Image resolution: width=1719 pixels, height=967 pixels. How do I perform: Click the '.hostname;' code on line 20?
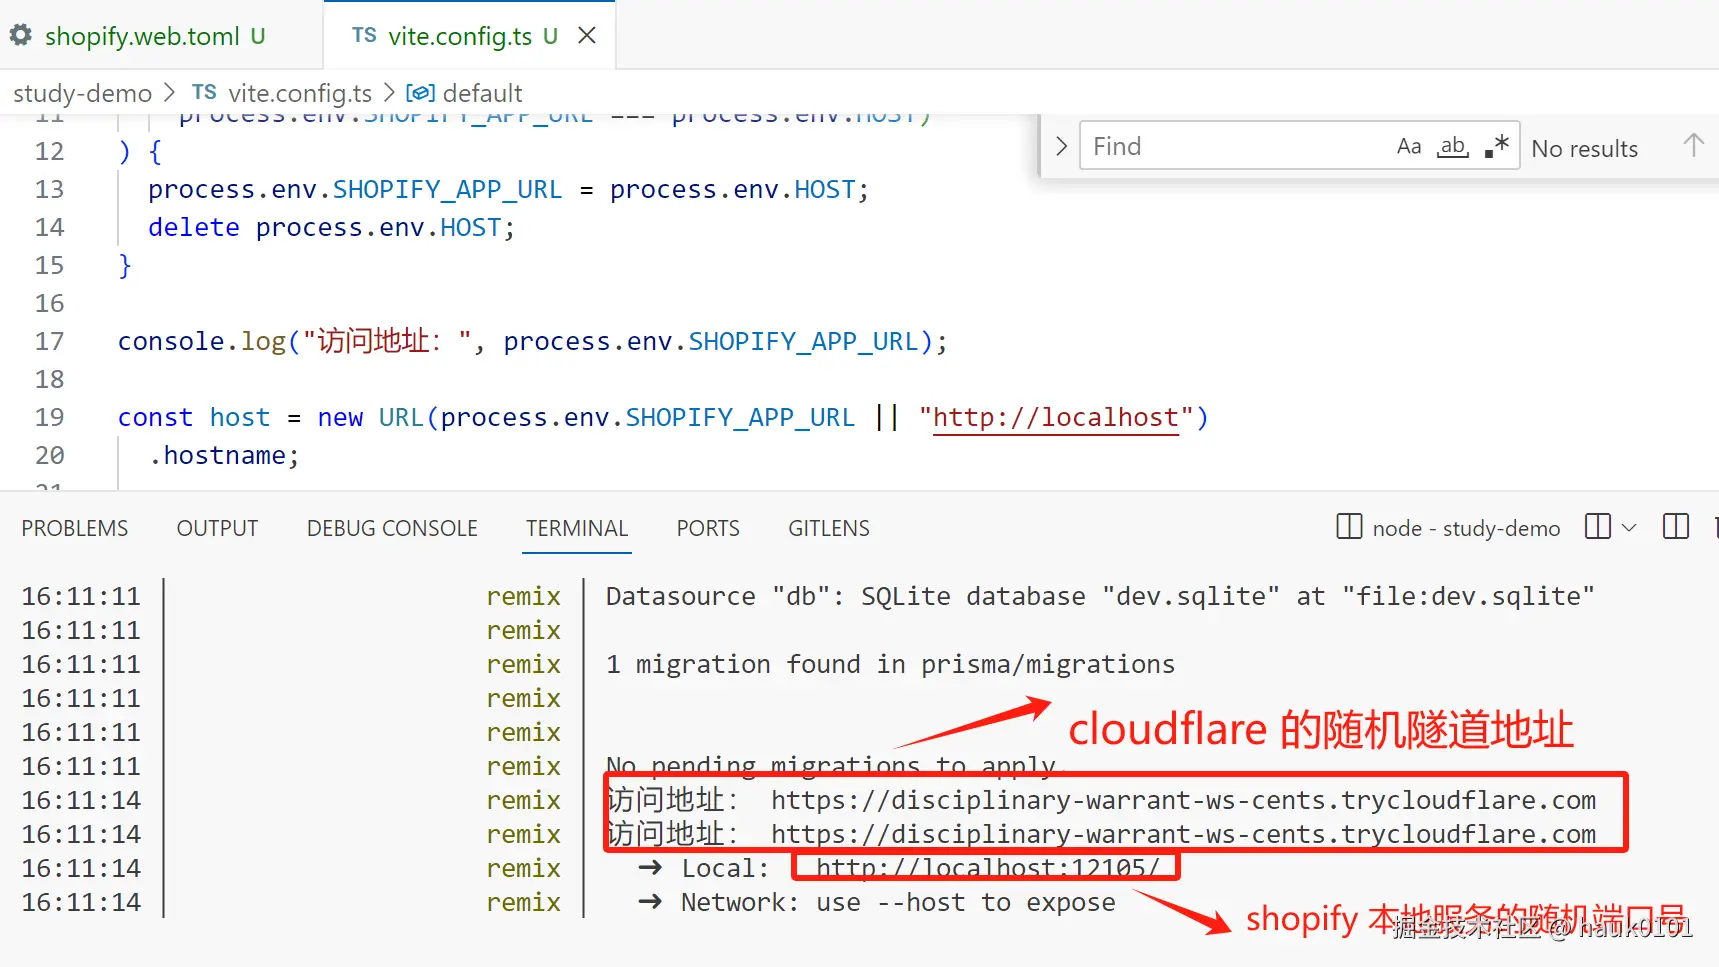[x=224, y=455]
